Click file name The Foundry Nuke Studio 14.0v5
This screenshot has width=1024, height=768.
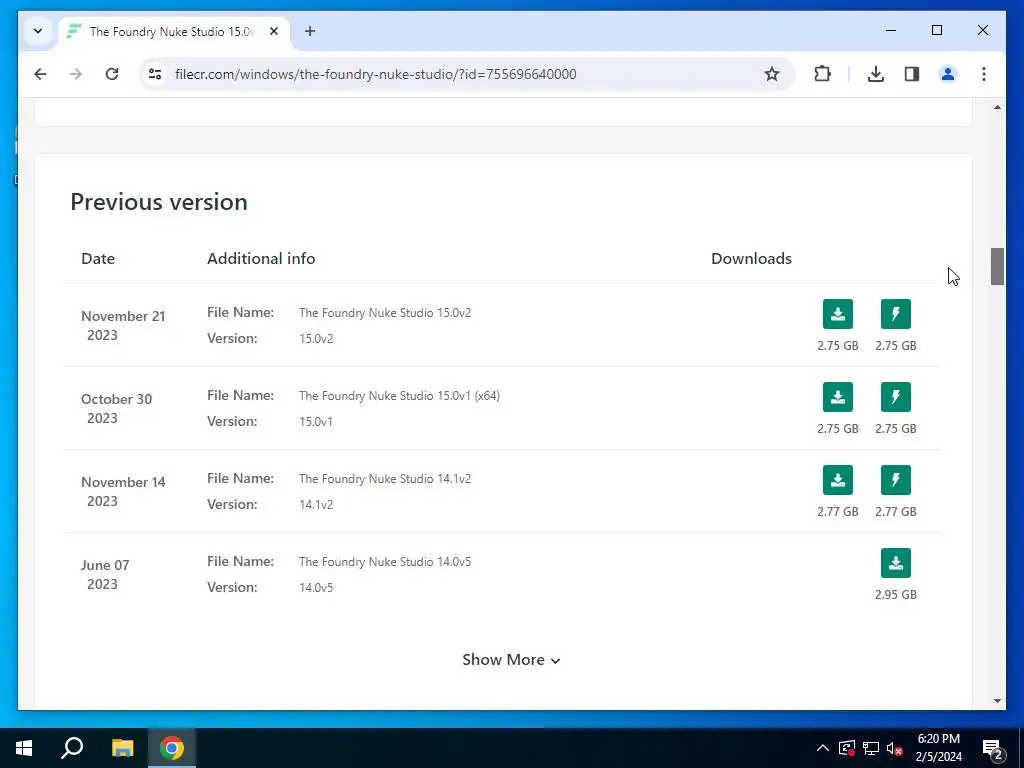pyautogui.click(x=385, y=562)
